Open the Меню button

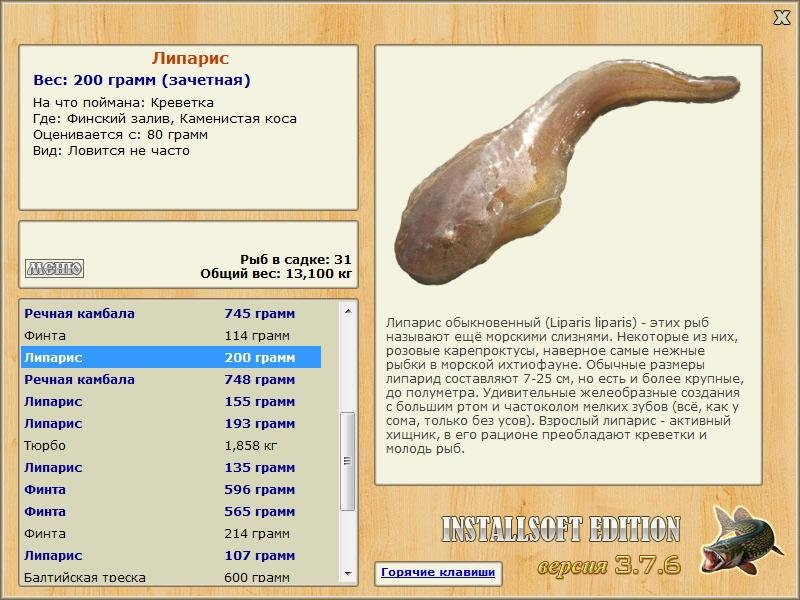coord(55,268)
